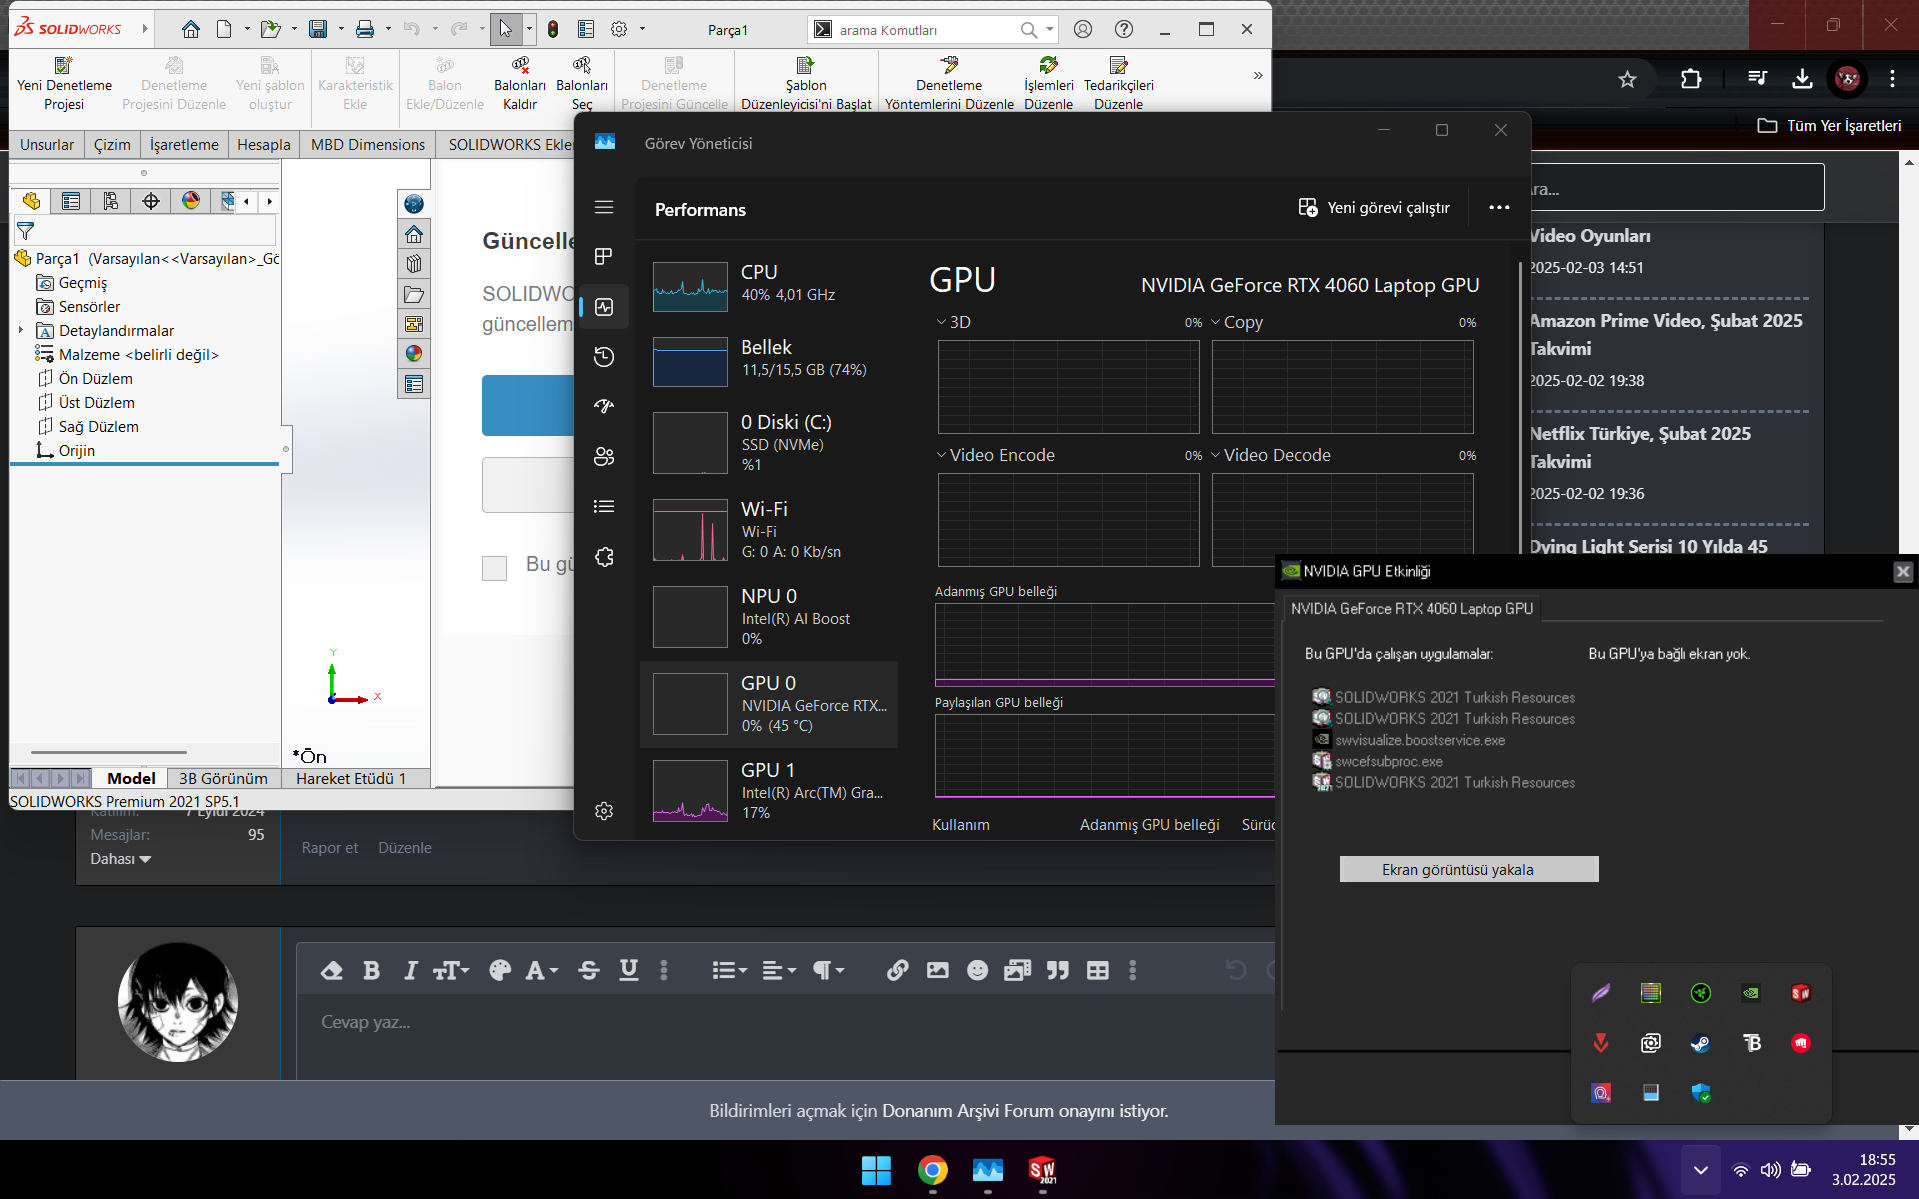Viewport: 1919px width, 1199px height.
Task: Open SolidWorks options gear icon
Action: click(x=619, y=29)
